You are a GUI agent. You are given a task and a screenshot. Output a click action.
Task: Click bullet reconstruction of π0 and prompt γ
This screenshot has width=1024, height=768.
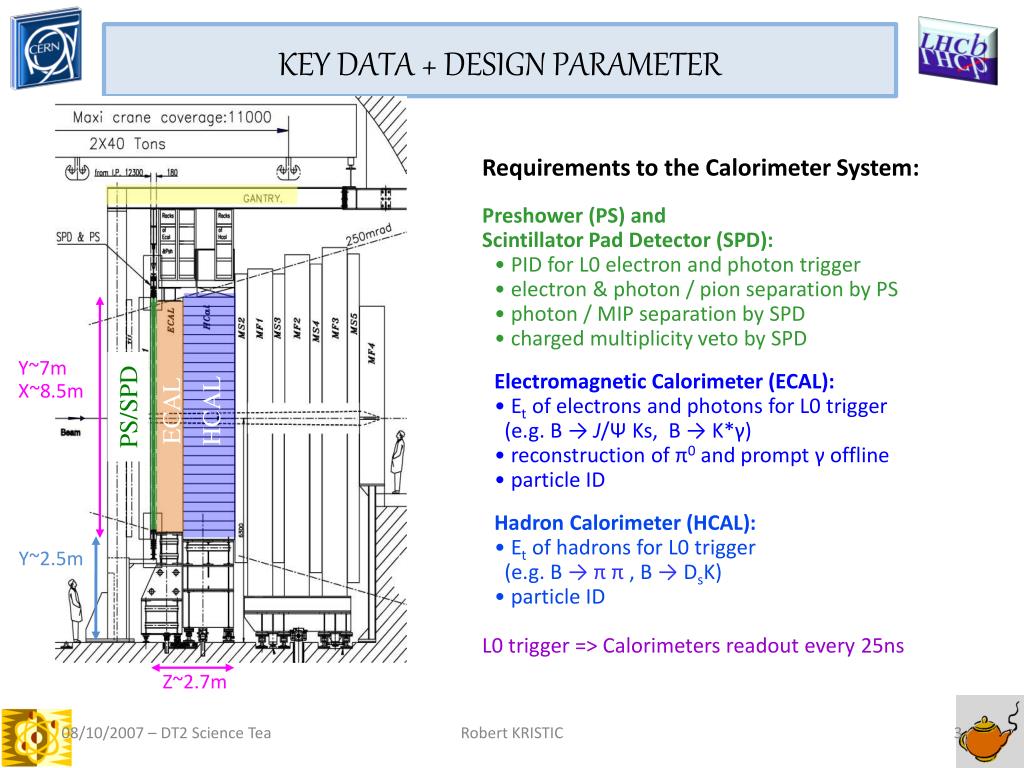[x=692, y=455]
